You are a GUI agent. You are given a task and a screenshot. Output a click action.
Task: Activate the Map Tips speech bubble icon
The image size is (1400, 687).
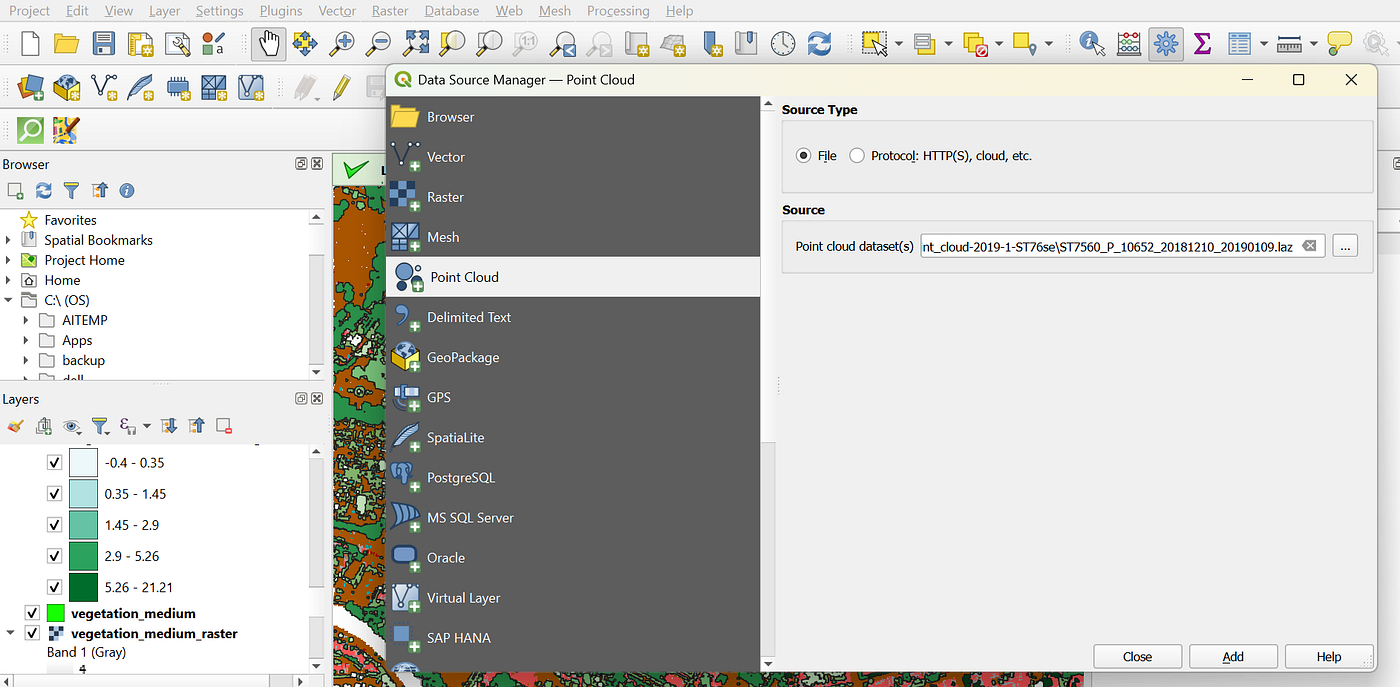(x=1339, y=43)
